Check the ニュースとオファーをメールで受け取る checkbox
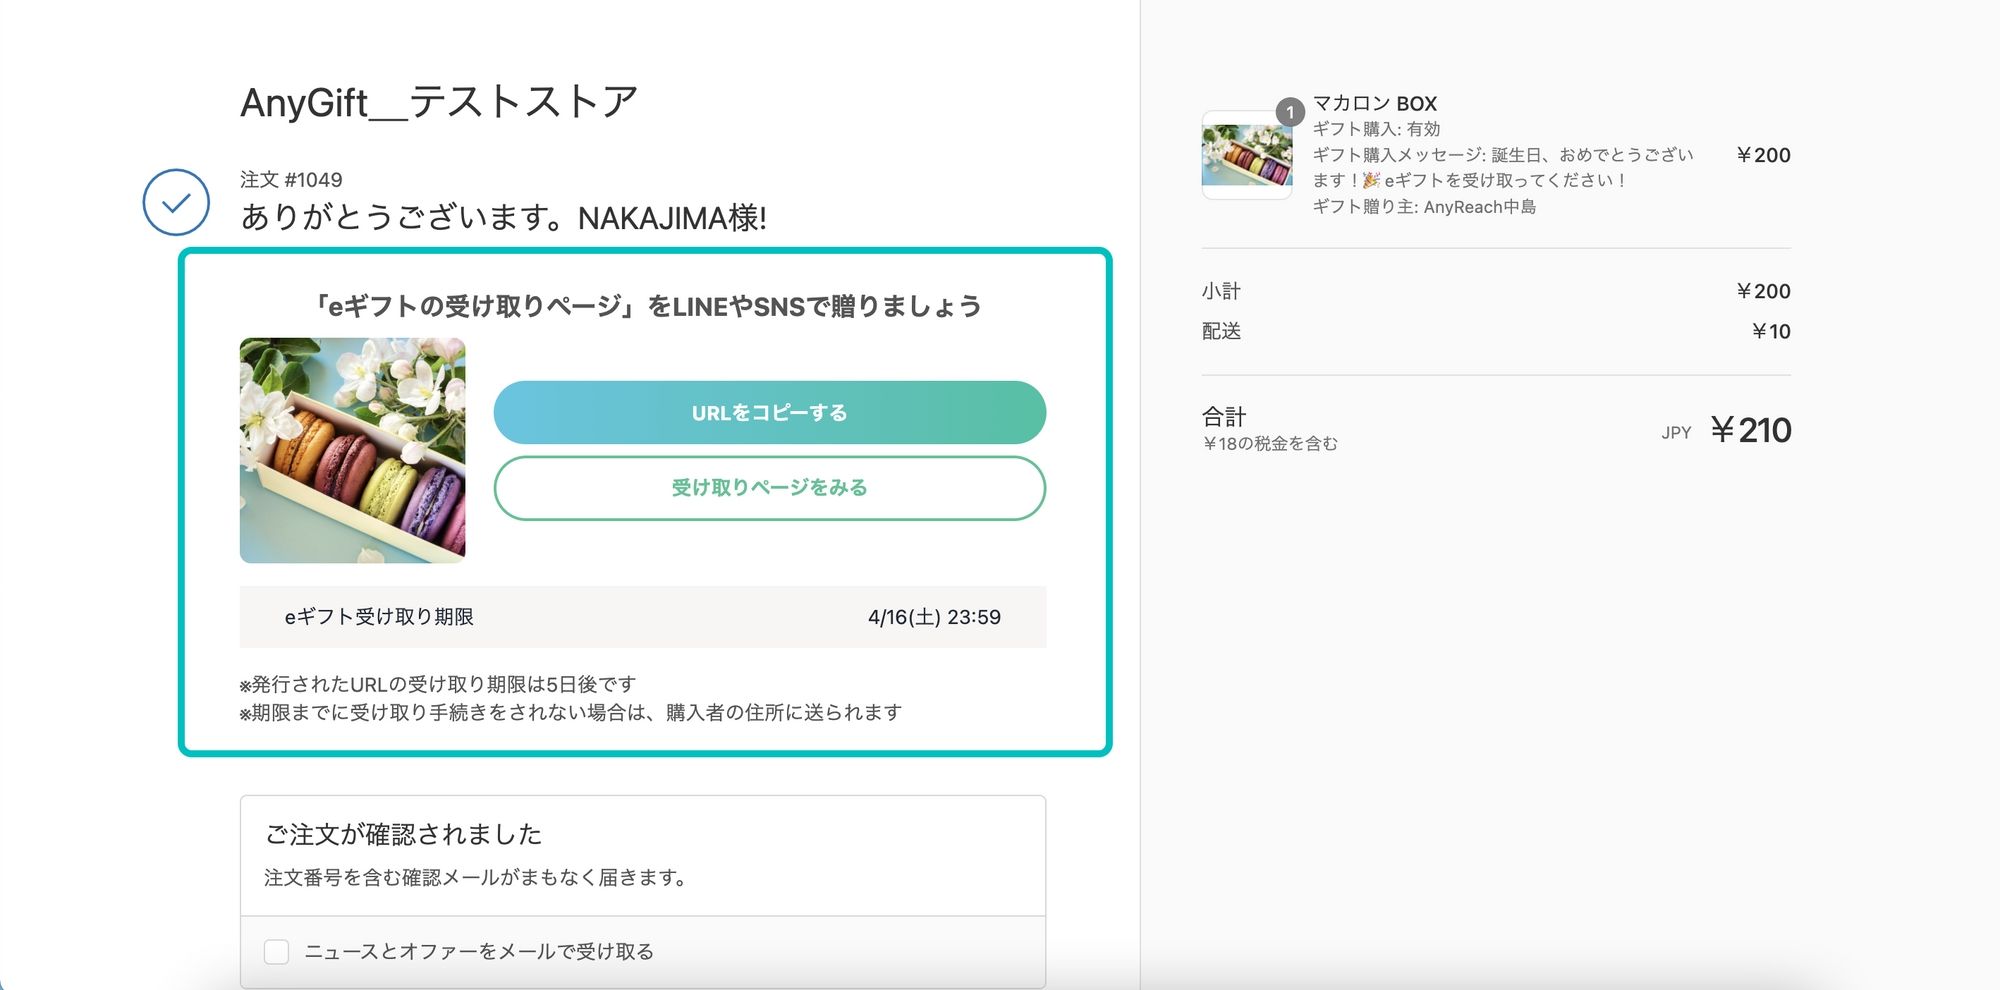Viewport: 2000px width, 990px height. tap(277, 952)
